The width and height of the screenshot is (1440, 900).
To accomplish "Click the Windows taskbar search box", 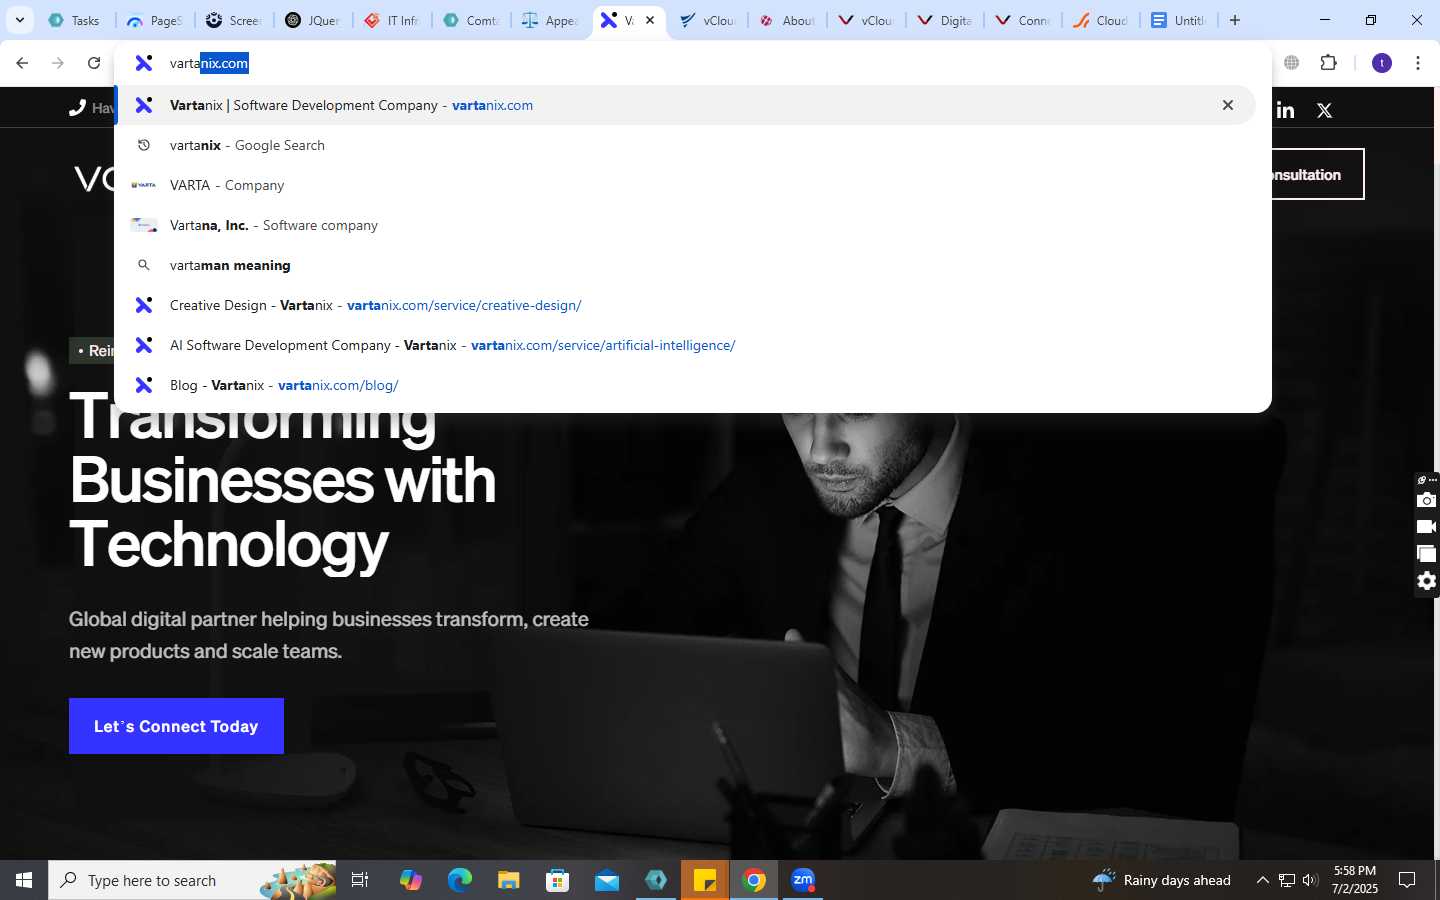I will pos(193,880).
